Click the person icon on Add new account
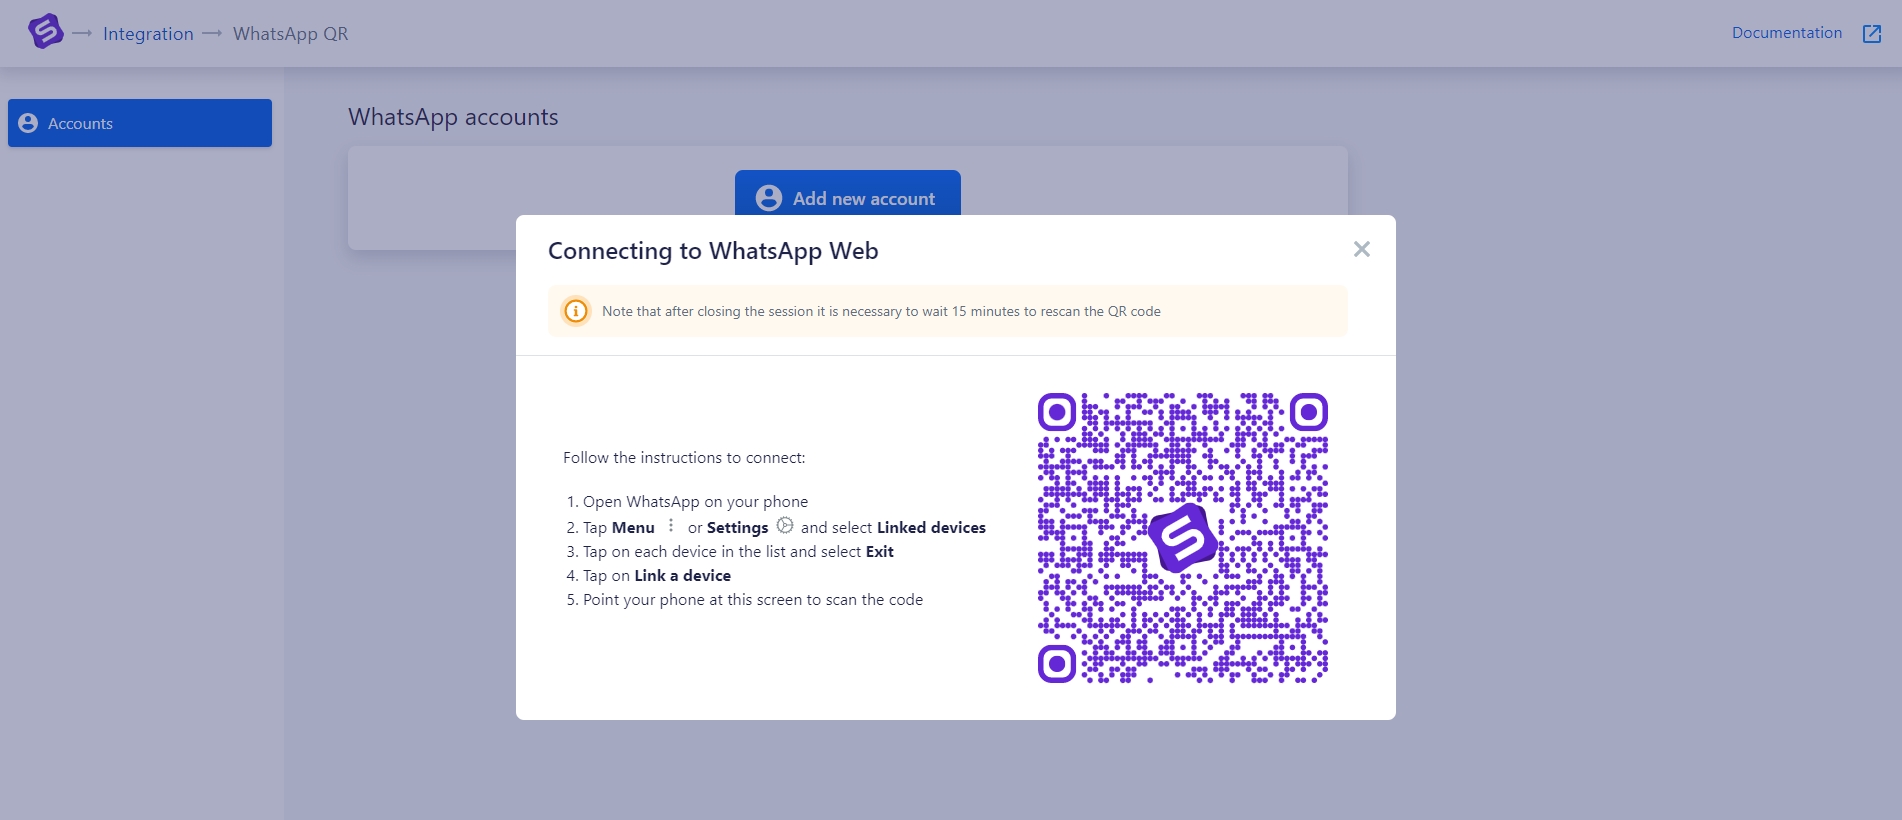The image size is (1902, 820). [769, 198]
